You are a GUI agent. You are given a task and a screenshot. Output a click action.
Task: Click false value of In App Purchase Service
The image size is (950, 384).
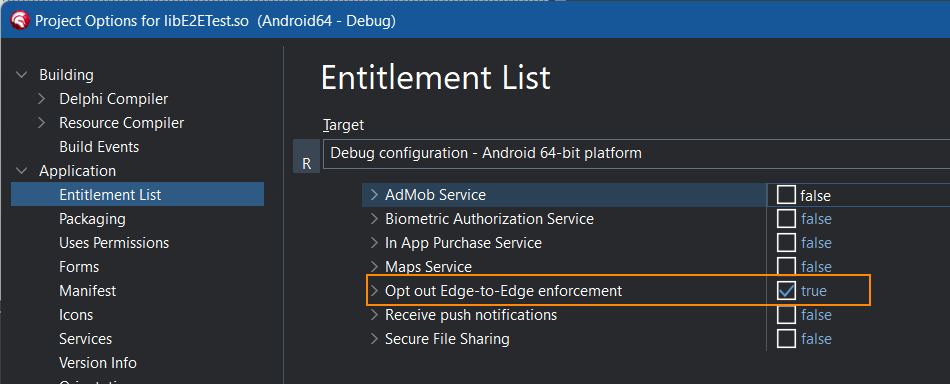click(x=816, y=243)
